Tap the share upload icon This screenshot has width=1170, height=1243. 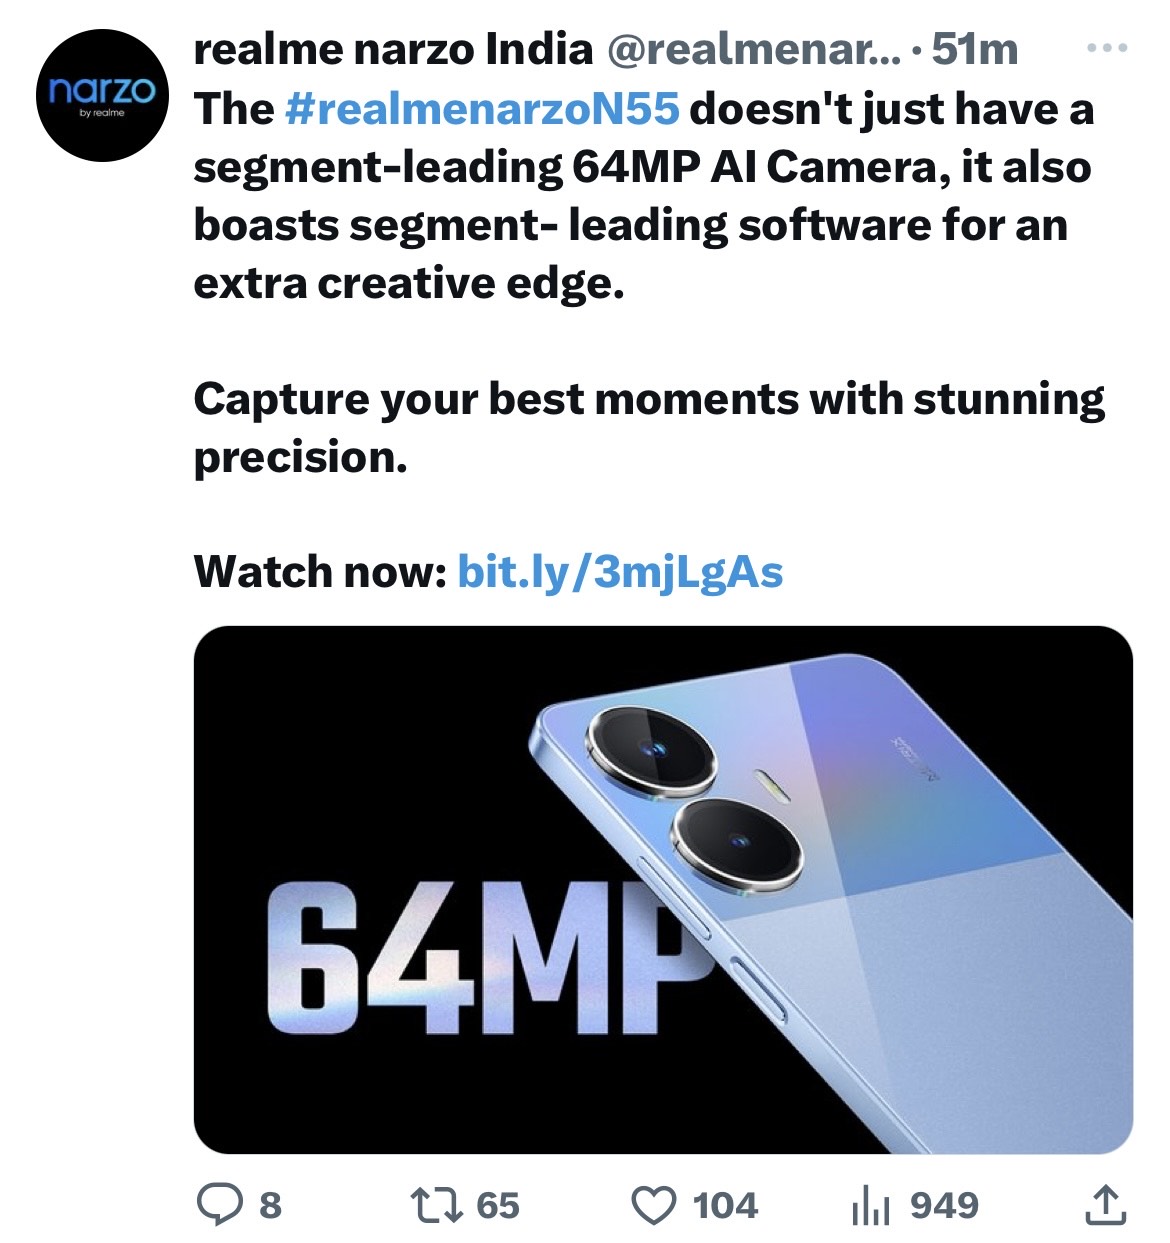(1105, 1205)
